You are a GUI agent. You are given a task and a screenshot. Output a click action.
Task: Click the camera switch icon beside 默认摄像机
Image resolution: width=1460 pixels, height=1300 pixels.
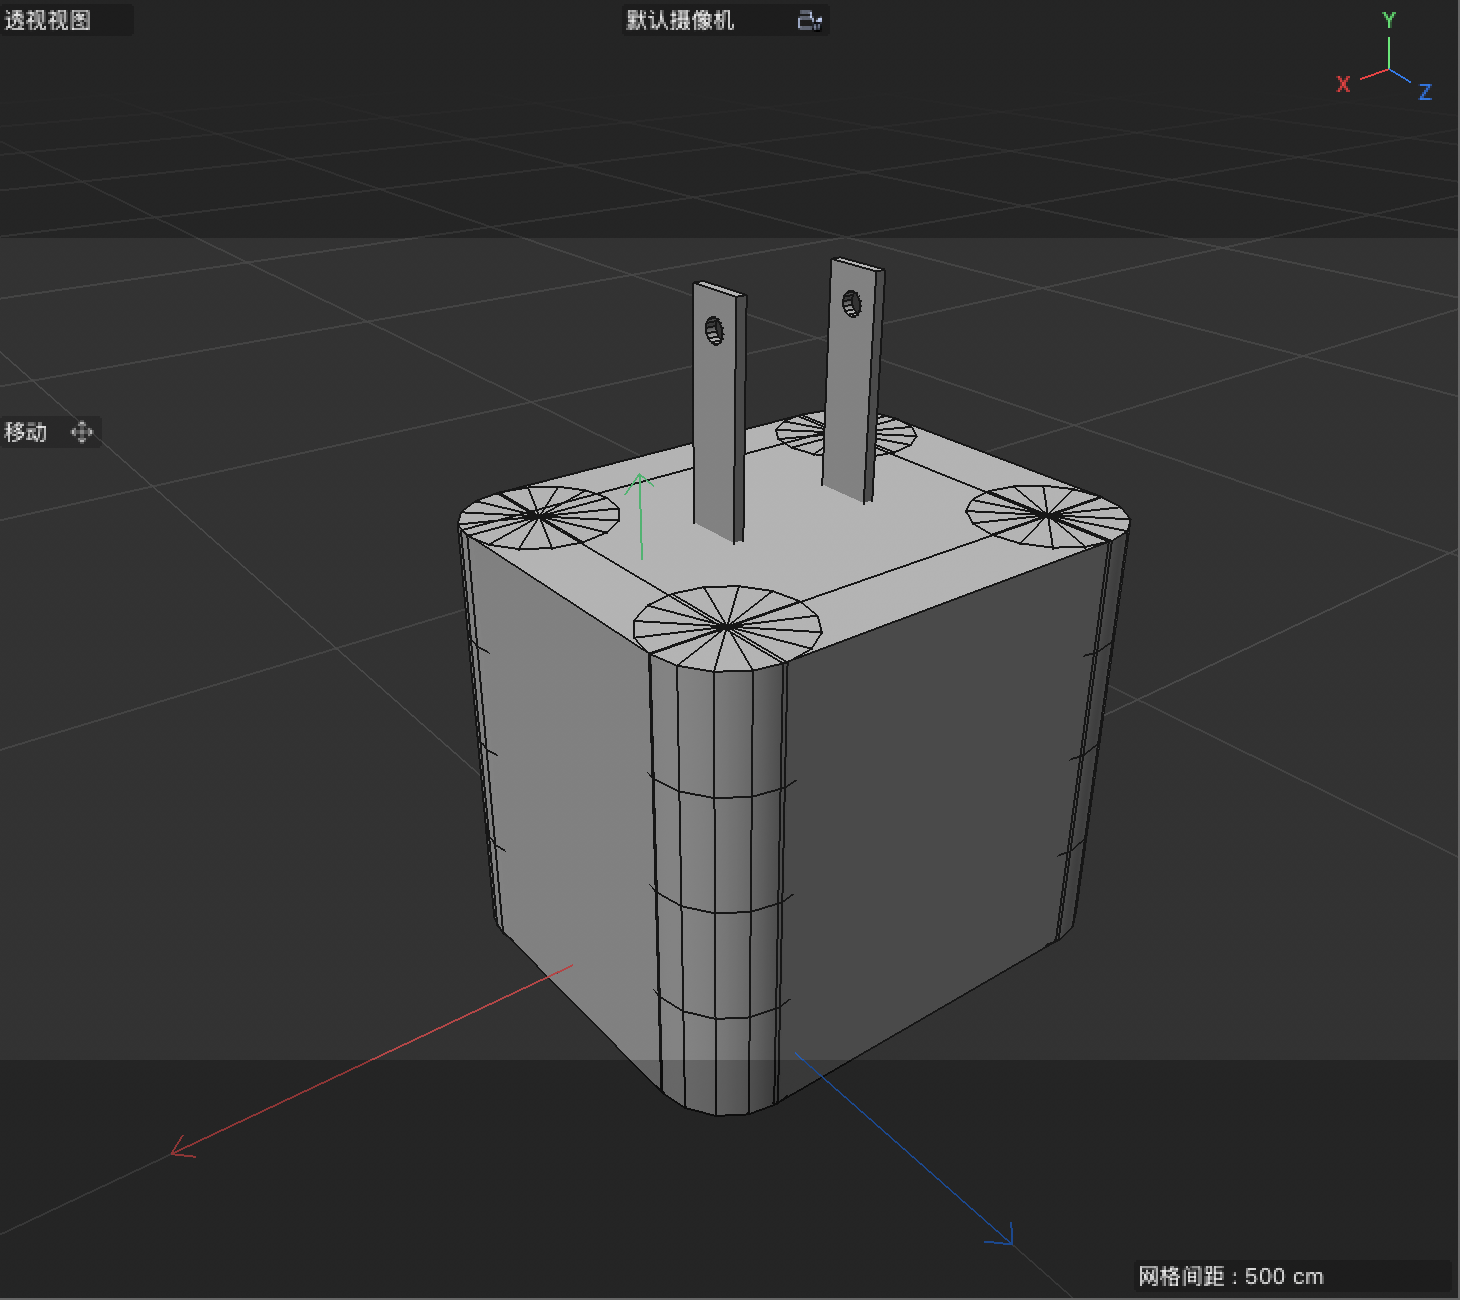click(x=808, y=20)
